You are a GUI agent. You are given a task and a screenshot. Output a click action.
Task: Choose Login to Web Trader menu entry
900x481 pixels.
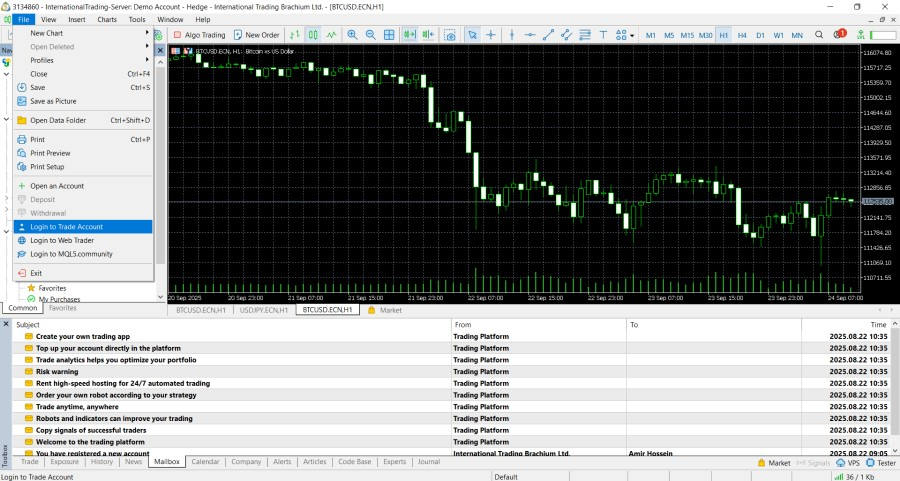62,240
